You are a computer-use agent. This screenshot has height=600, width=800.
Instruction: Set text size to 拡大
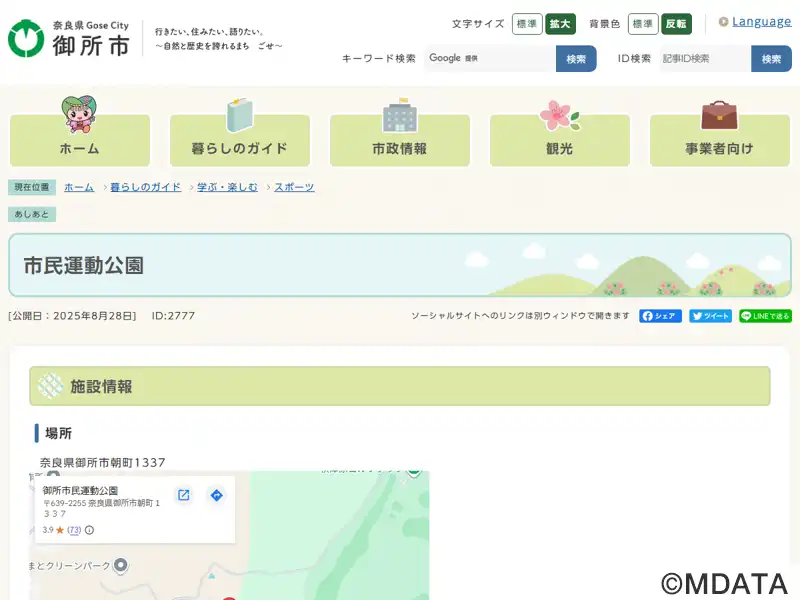[x=560, y=24]
